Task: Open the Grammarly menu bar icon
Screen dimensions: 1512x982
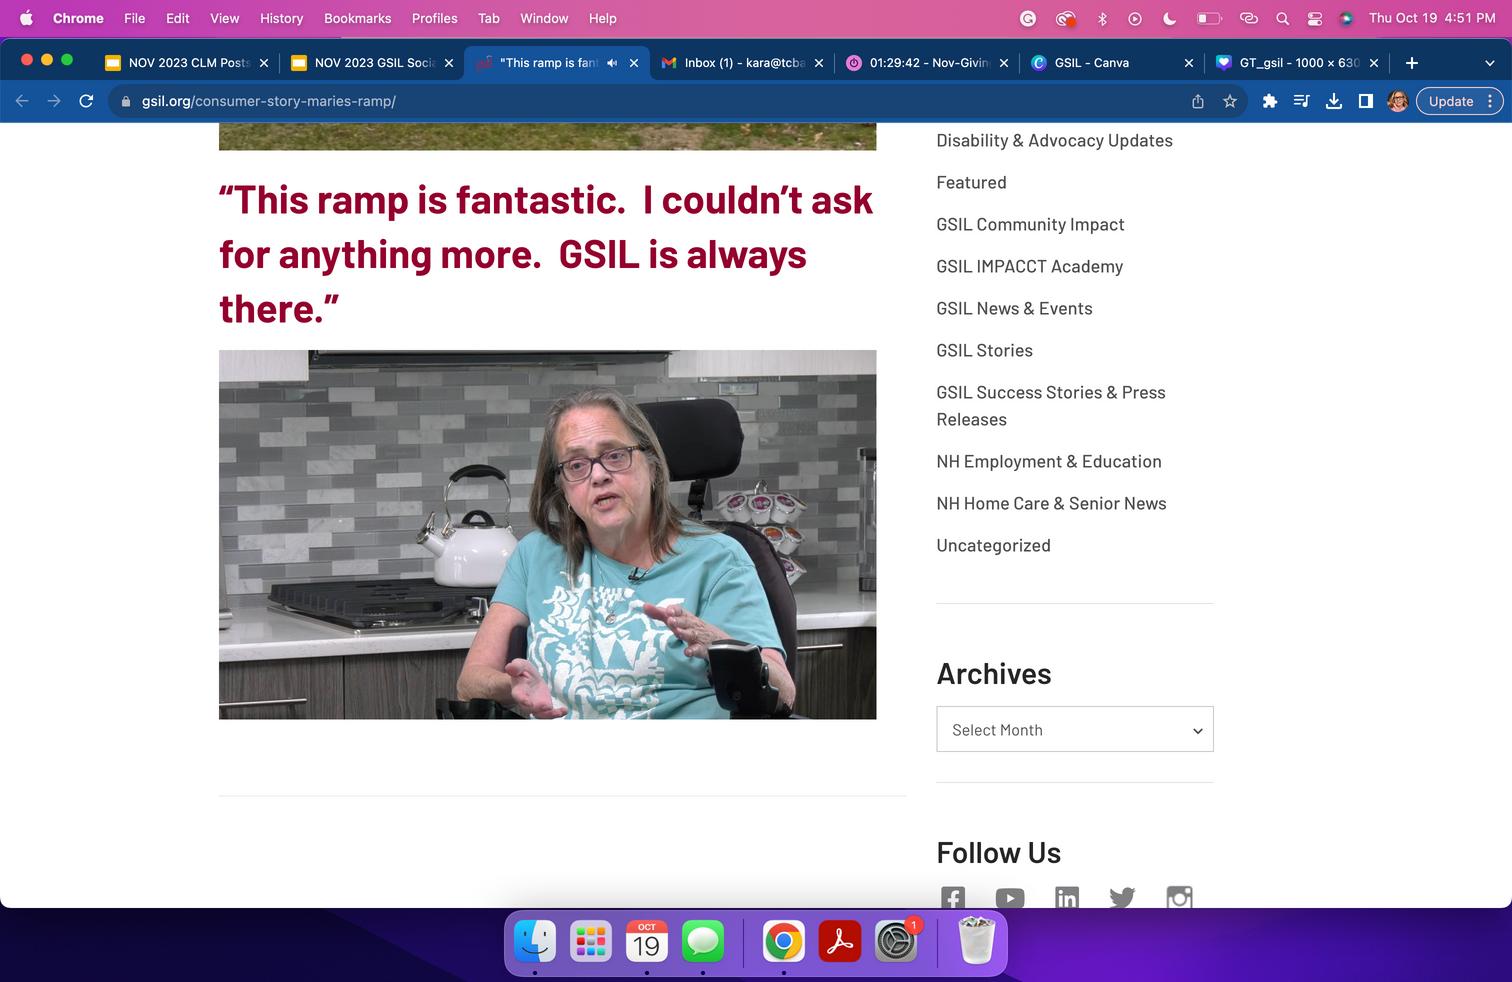Action: 1028,18
